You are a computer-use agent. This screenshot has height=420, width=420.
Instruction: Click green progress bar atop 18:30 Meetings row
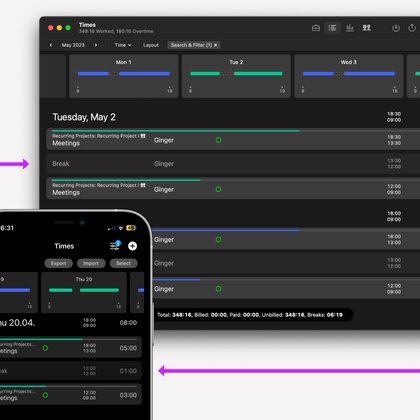(x=176, y=131)
